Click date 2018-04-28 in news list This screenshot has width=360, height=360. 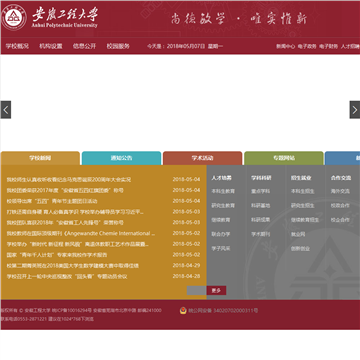pos(186,276)
